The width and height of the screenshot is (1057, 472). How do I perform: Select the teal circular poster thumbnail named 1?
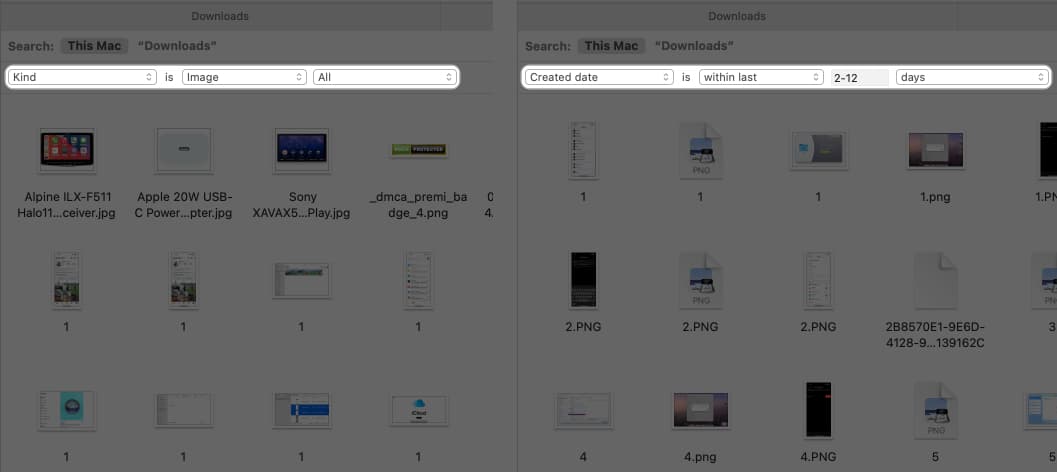(67, 409)
